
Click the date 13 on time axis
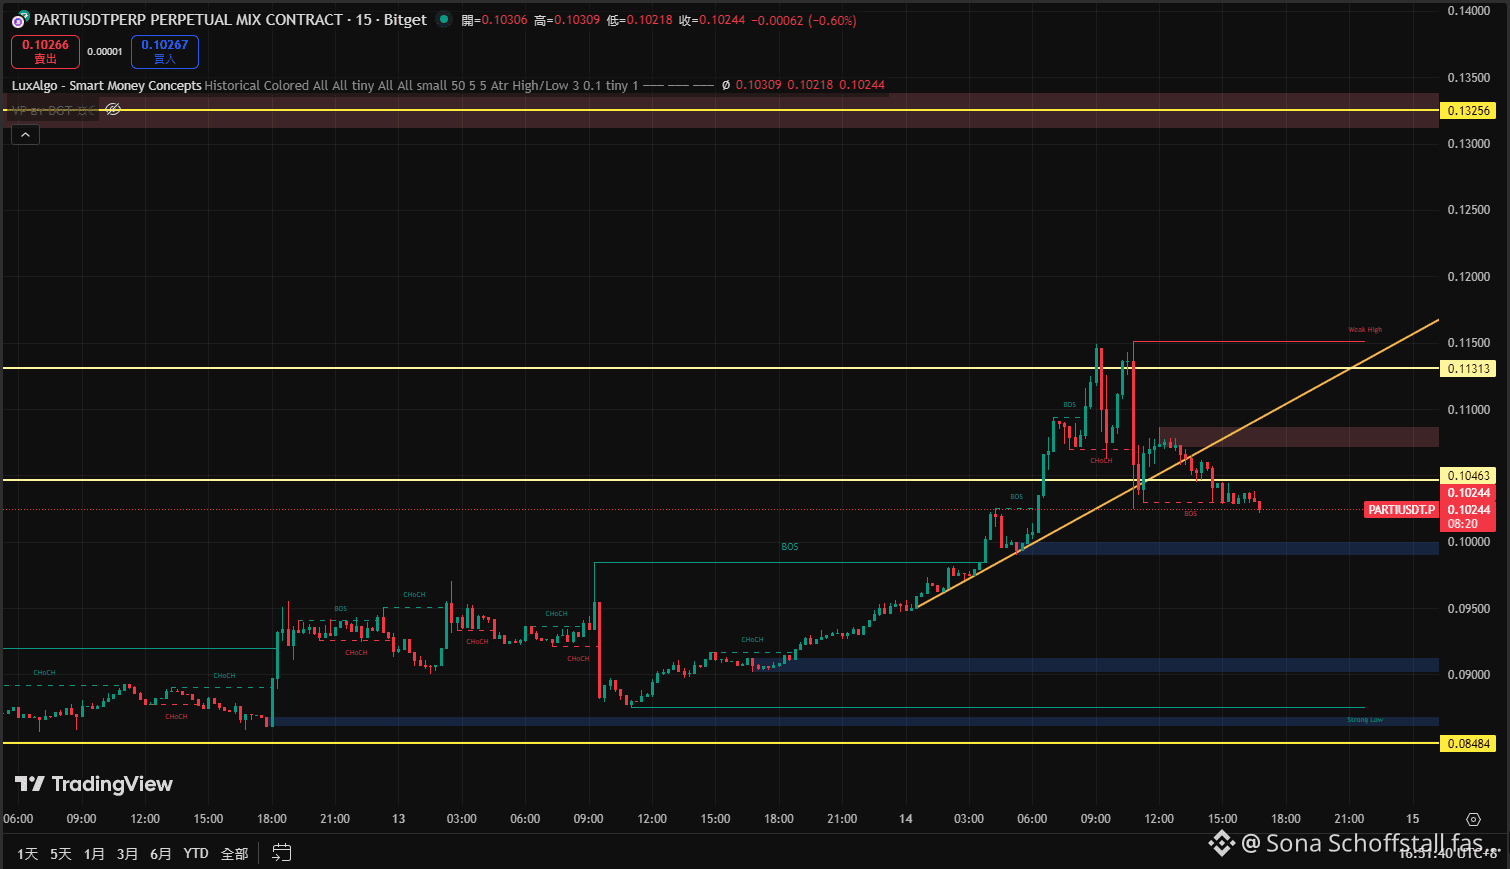point(398,819)
